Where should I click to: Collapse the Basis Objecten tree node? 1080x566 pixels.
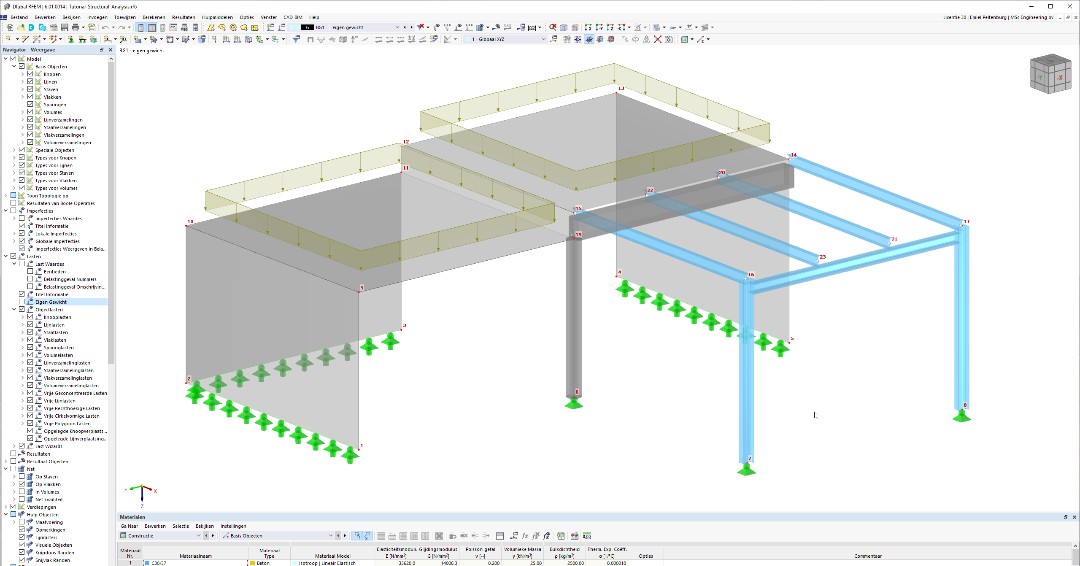point(14,67)
